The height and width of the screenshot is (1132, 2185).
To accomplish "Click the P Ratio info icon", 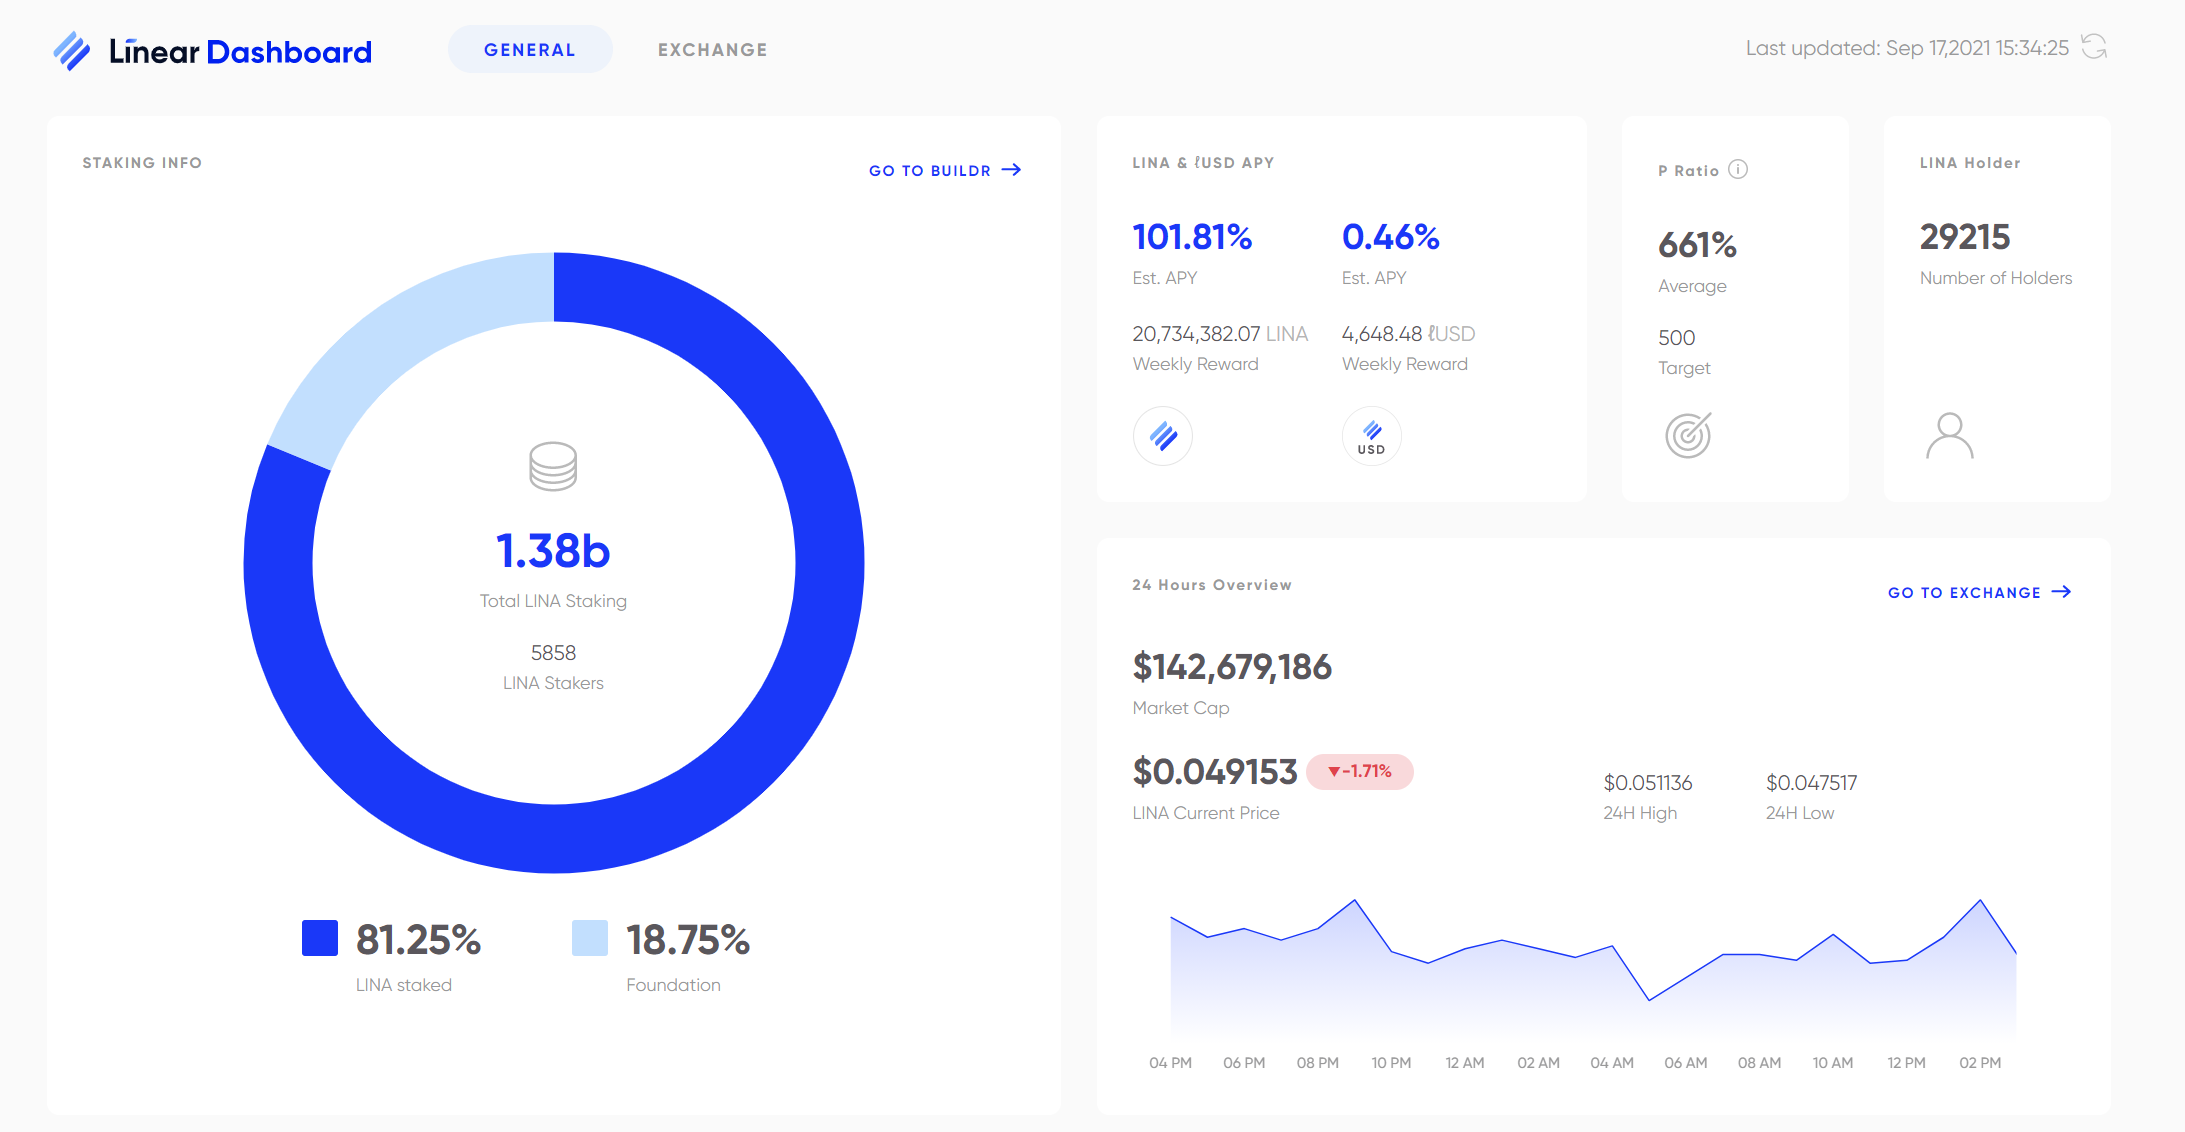I will (x=1738, y=169).
